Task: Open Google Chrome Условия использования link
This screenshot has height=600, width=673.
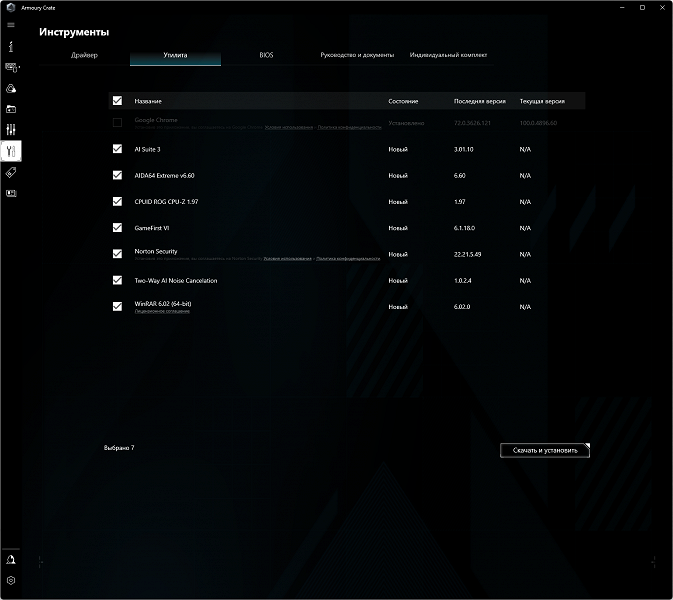Action: (288, 127)
